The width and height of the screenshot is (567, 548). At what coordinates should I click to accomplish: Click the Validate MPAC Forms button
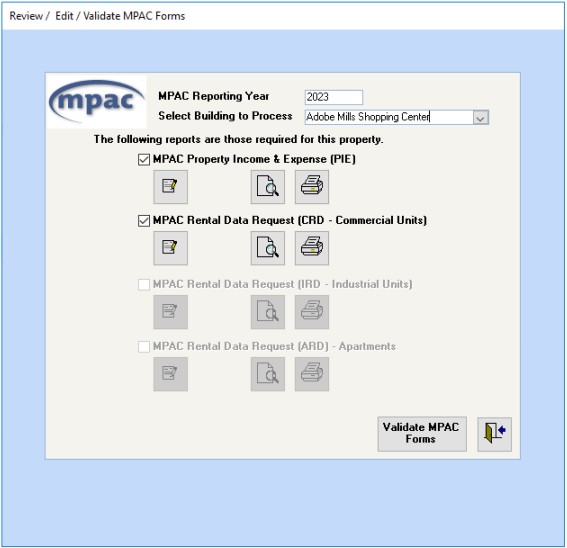coord(422,434)
